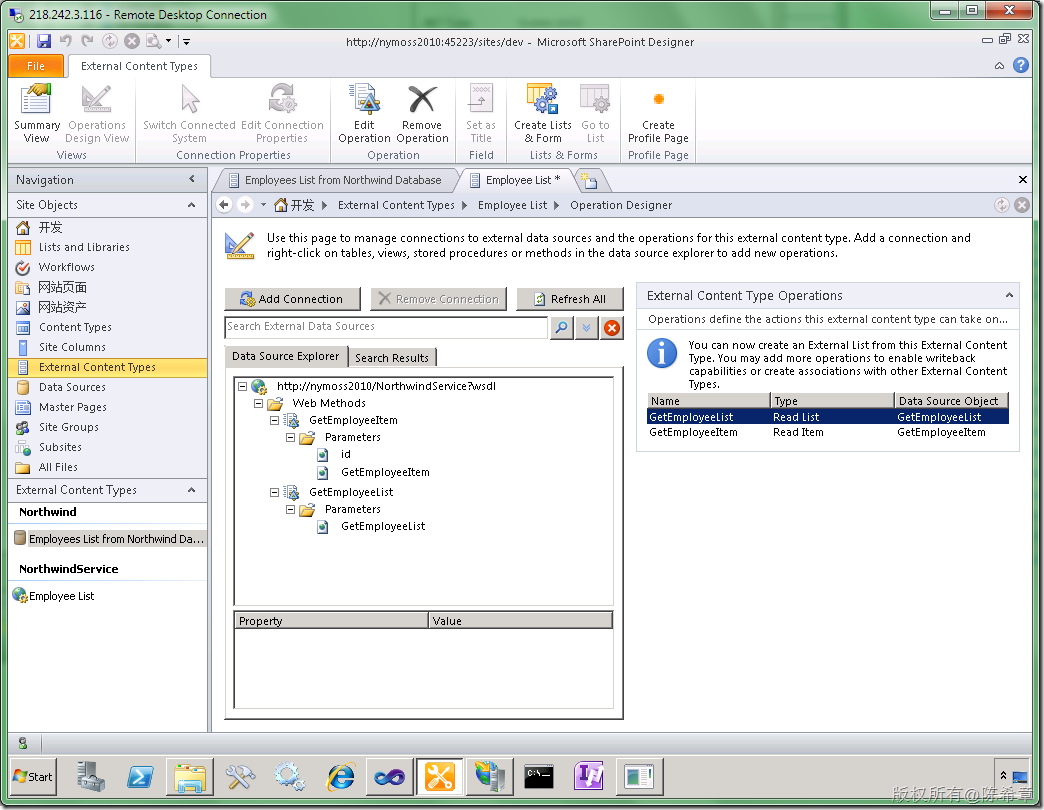Open the quick access toolbar customize dropdown
The width and height of the screenshot is (1044, 810).
click(x=186, y=41)
